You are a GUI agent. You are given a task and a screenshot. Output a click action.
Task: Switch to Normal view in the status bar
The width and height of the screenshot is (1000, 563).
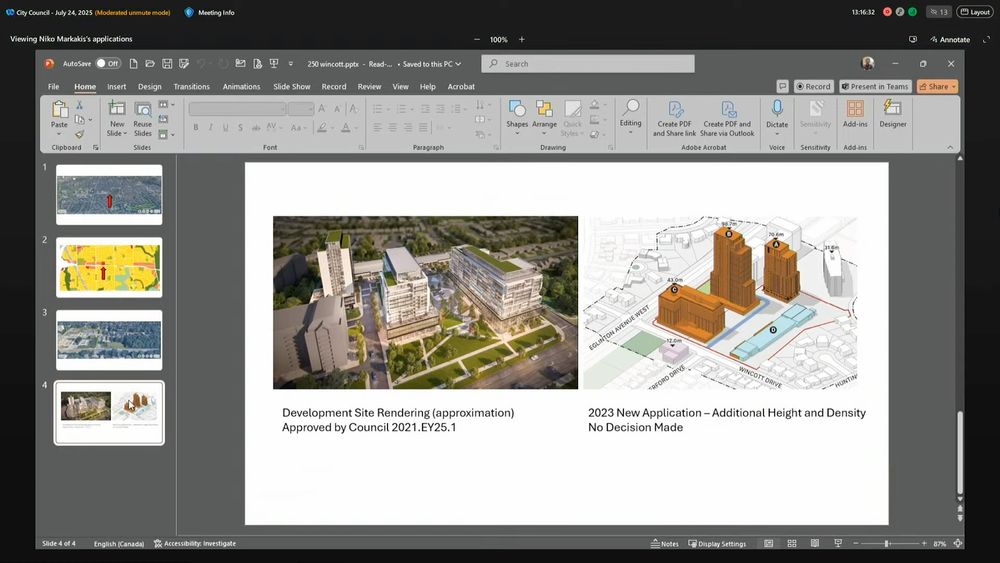[768, 543]
